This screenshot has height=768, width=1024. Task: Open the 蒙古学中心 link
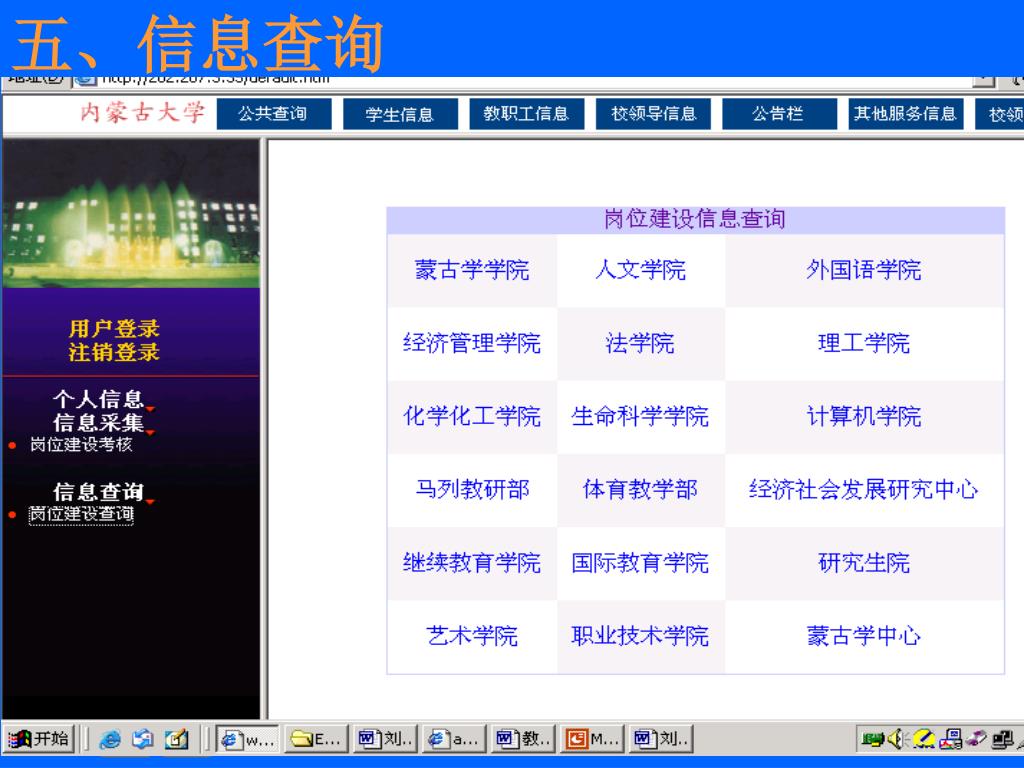[x=864, y=635]
